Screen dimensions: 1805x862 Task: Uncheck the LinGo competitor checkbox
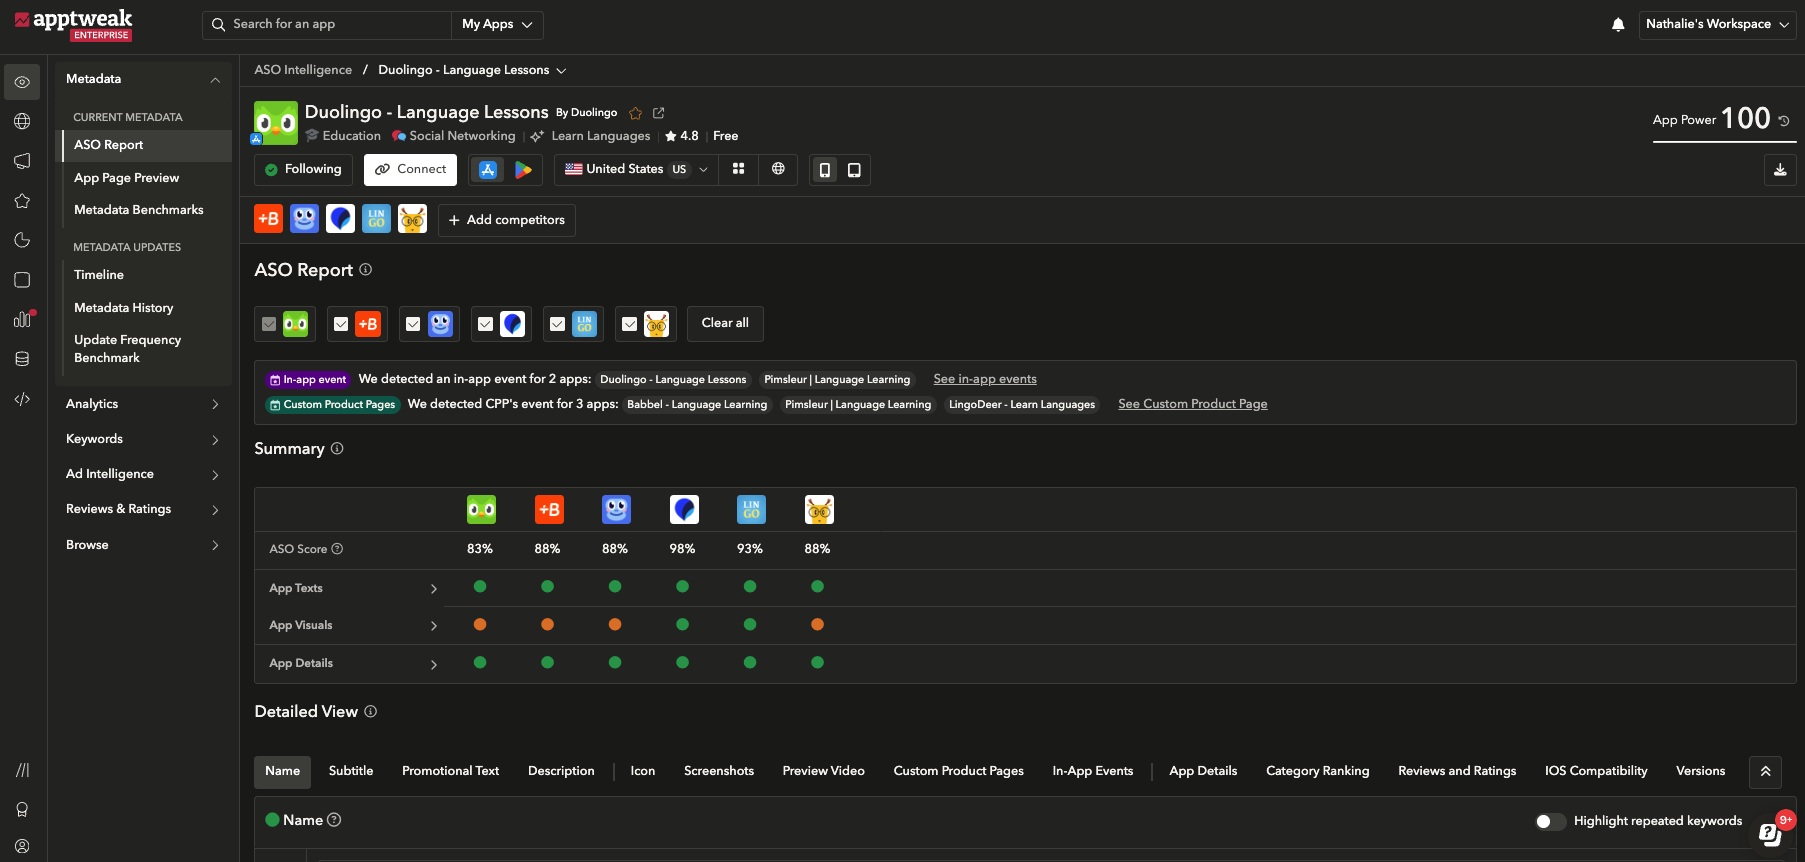pos(557,324)
